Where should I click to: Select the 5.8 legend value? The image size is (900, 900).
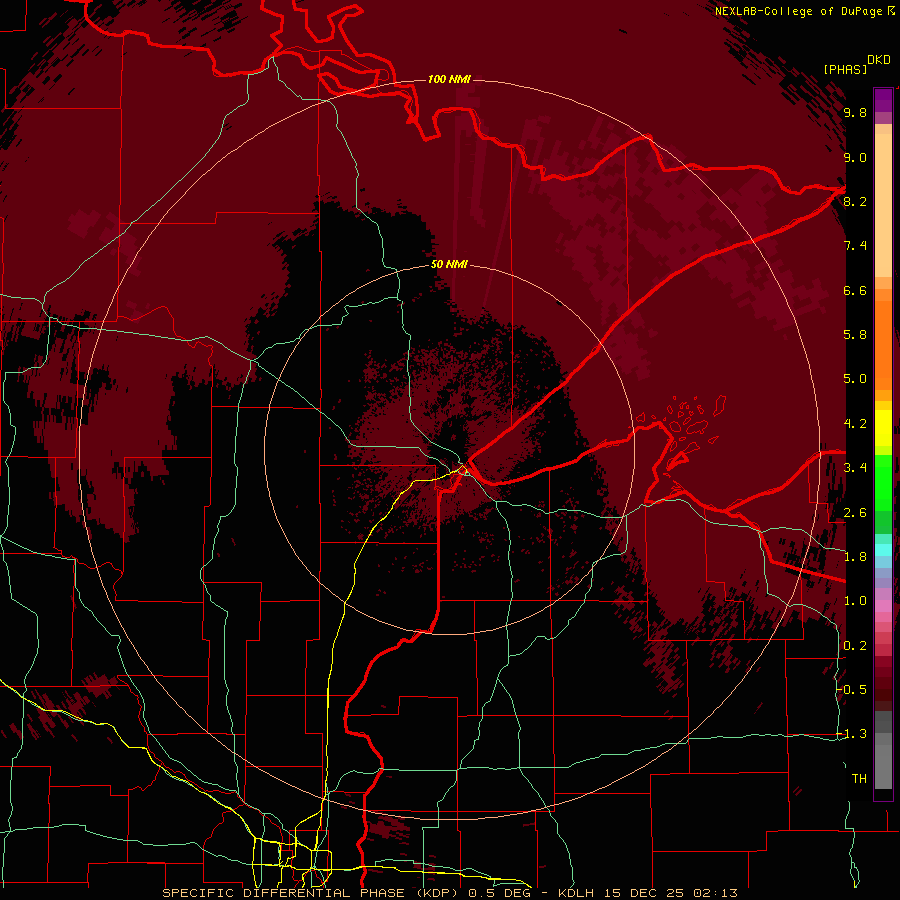click(855, 335)
